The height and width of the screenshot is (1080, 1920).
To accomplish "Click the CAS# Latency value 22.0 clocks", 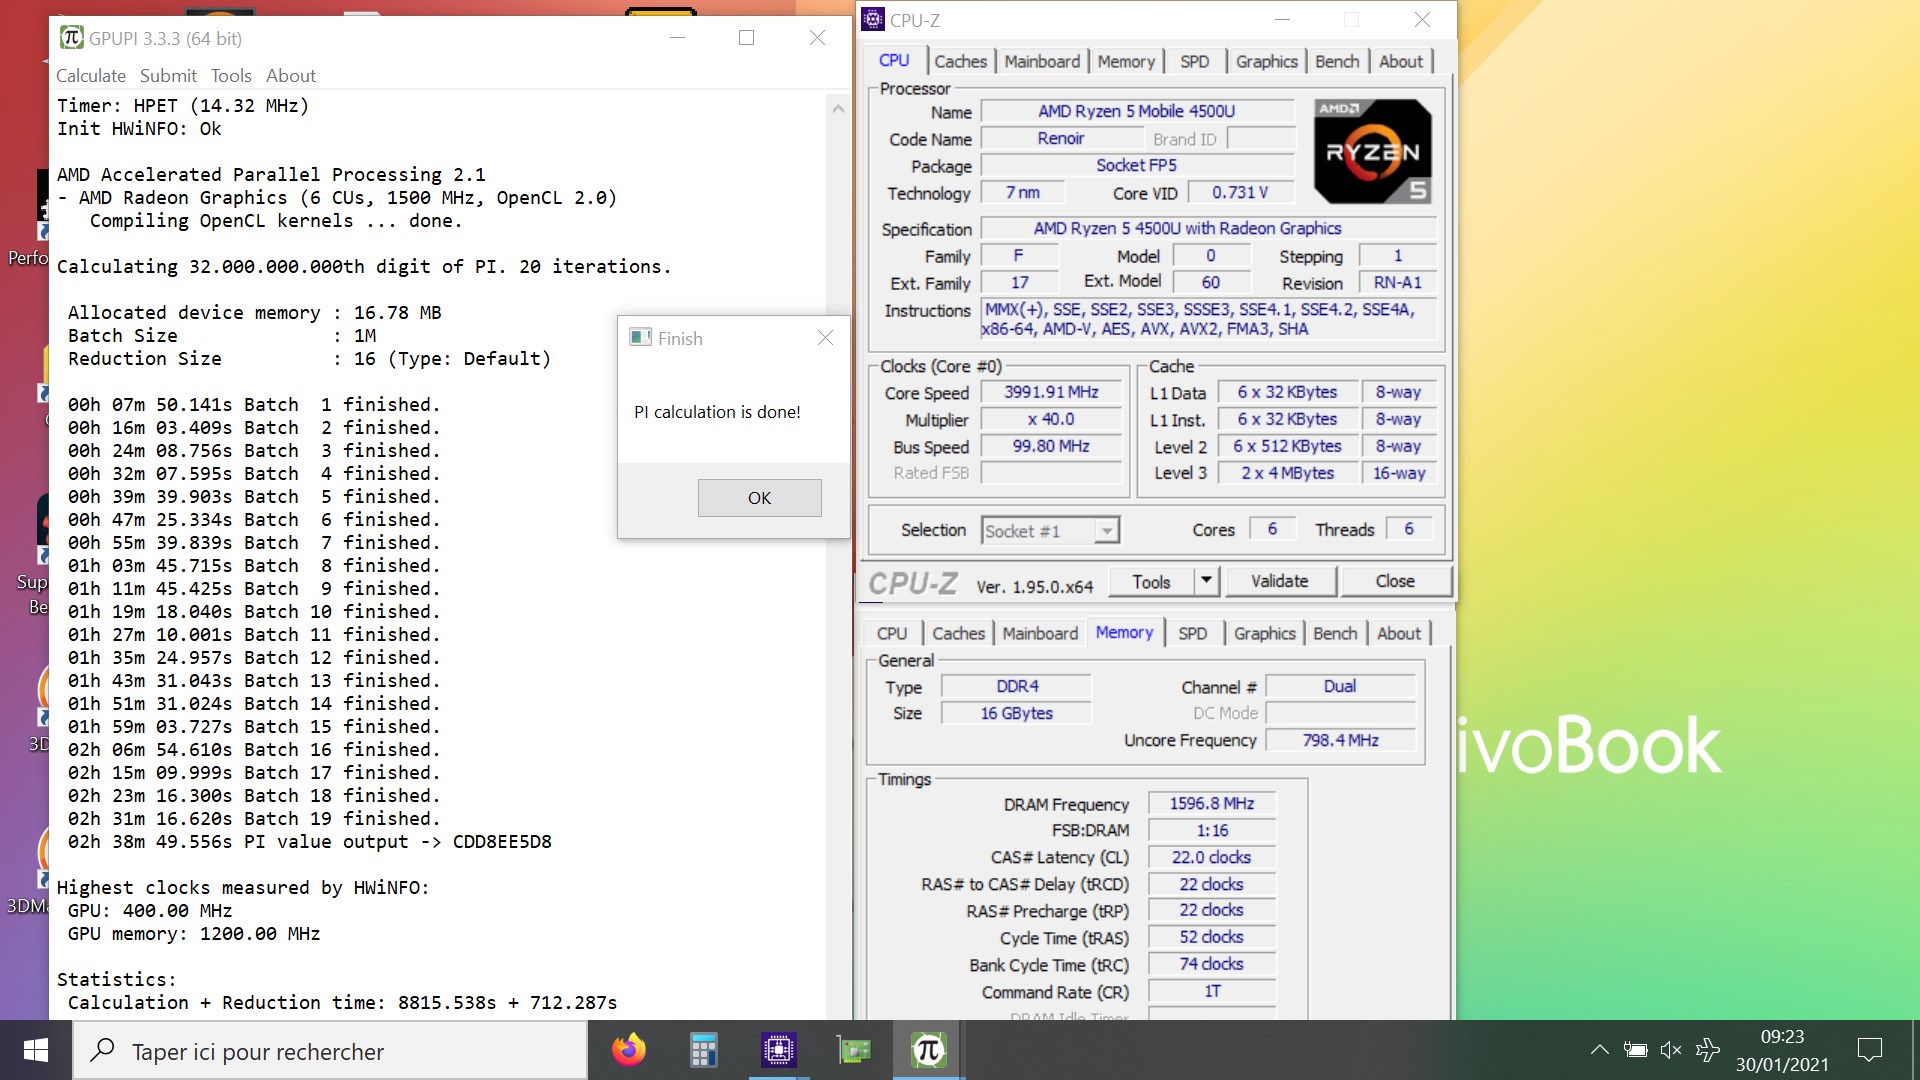I will pyautogui.click(x=1212, y=858).
